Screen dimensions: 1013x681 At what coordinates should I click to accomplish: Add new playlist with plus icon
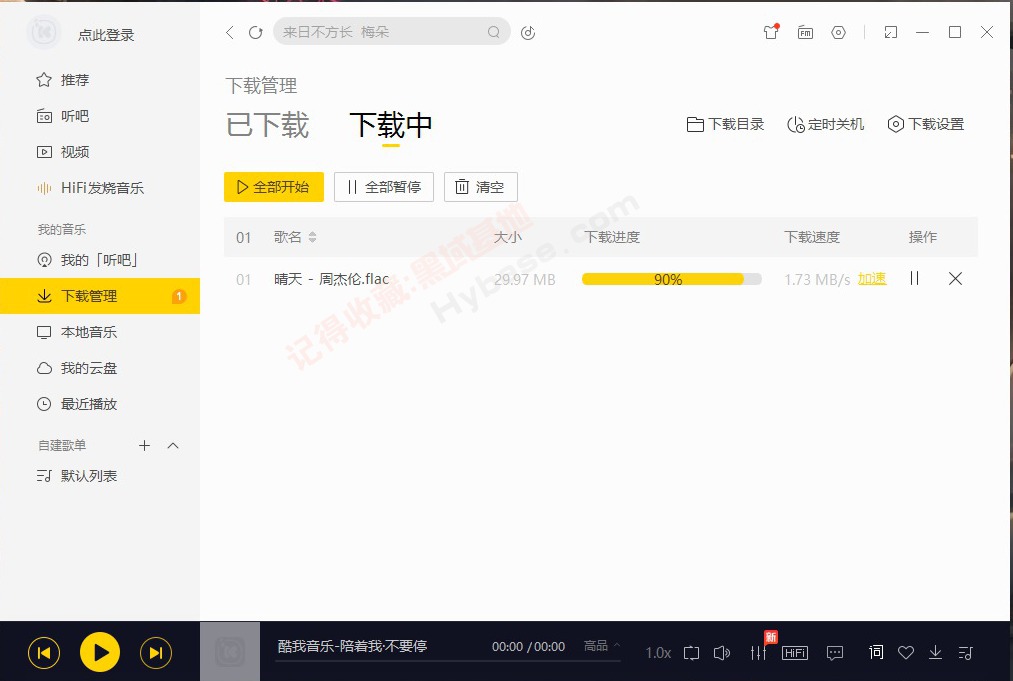(144, 445)
